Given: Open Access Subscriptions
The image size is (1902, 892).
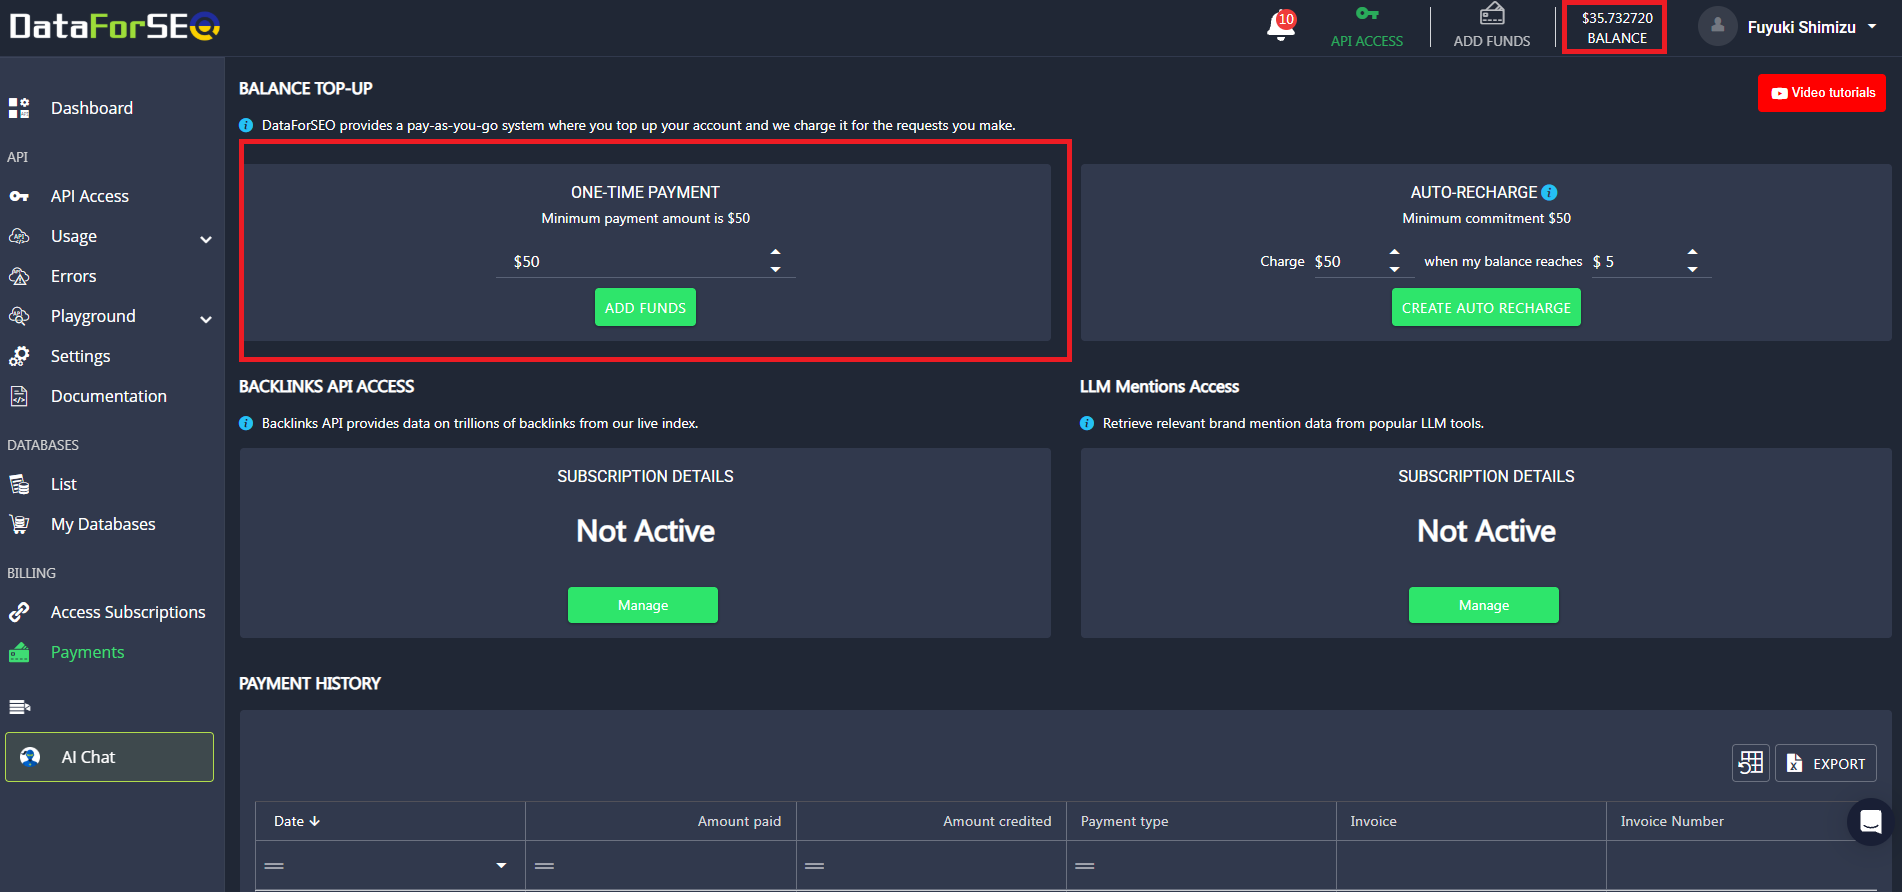Looking at the screenshot, I should click(x=128, y=612).
